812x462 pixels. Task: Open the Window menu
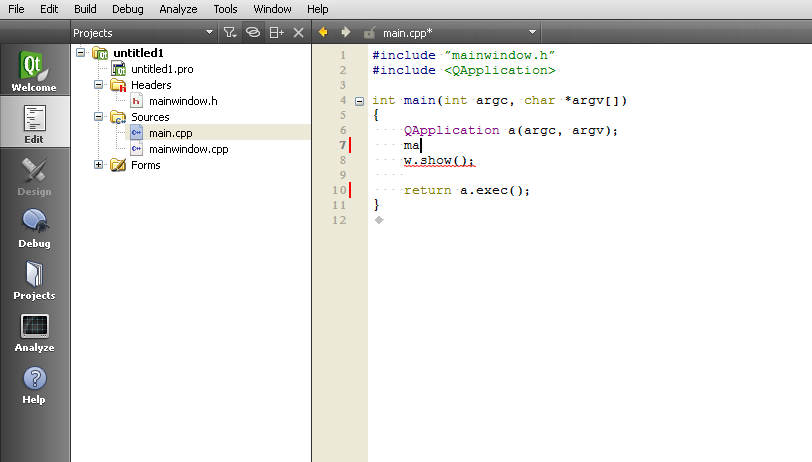click(272, 9)
